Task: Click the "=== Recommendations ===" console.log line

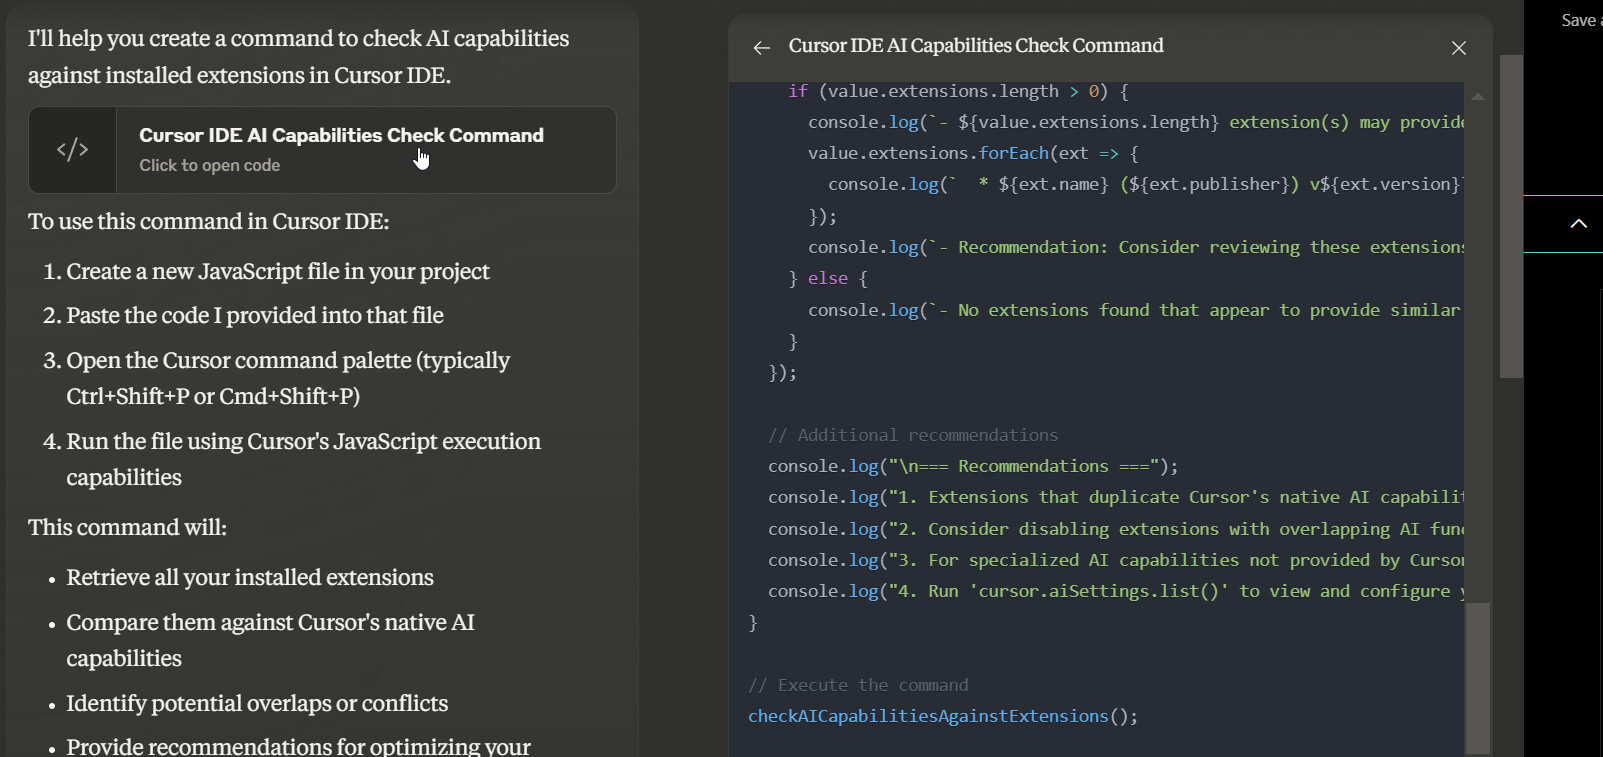Action: tap(972, 466)
